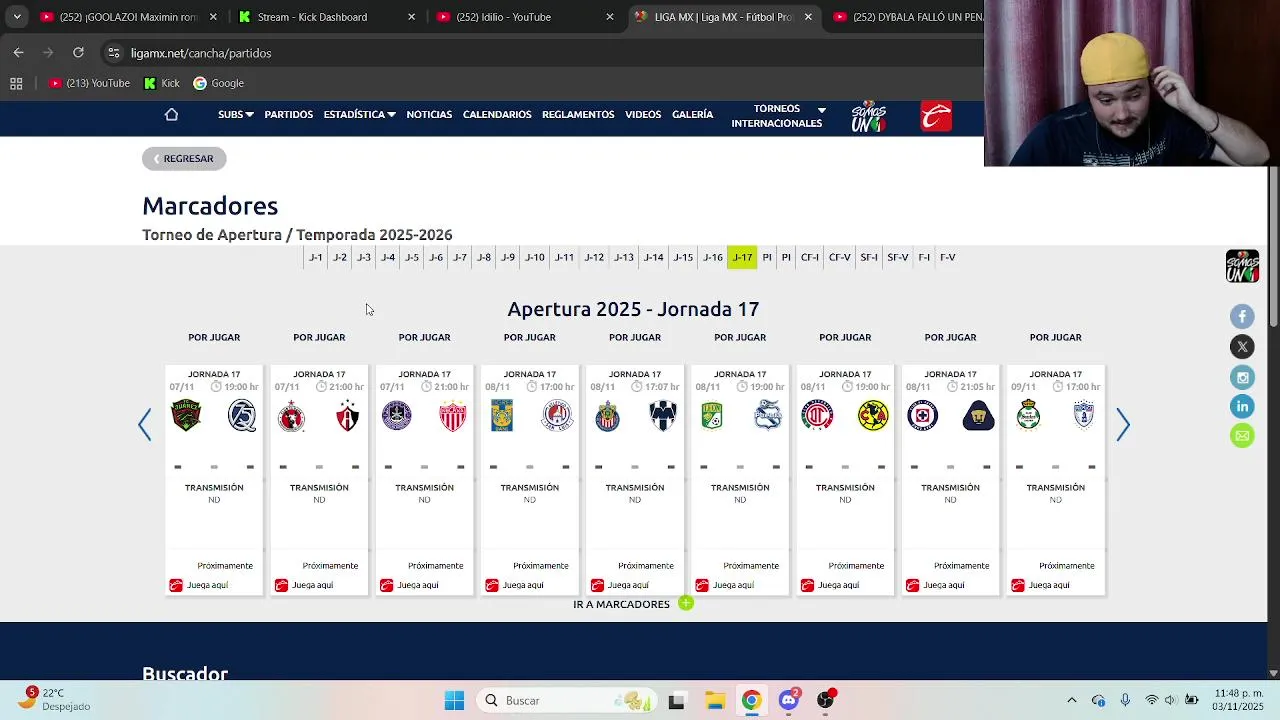The width and height of the screenshot is (1280, 720).
Task: Reload the page in Chrome
Action: pos(78,53)
